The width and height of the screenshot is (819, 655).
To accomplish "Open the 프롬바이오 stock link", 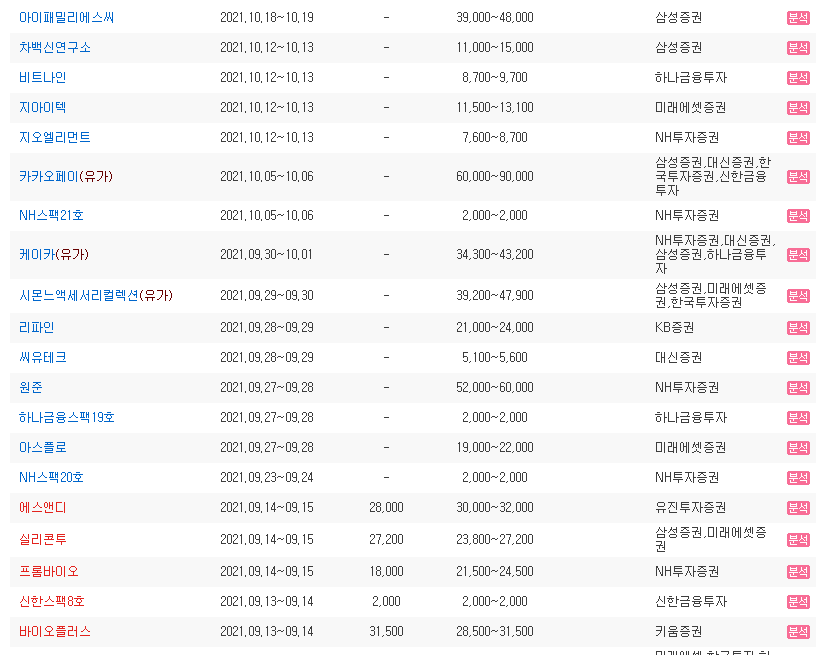I will click(x=49, y=571).
